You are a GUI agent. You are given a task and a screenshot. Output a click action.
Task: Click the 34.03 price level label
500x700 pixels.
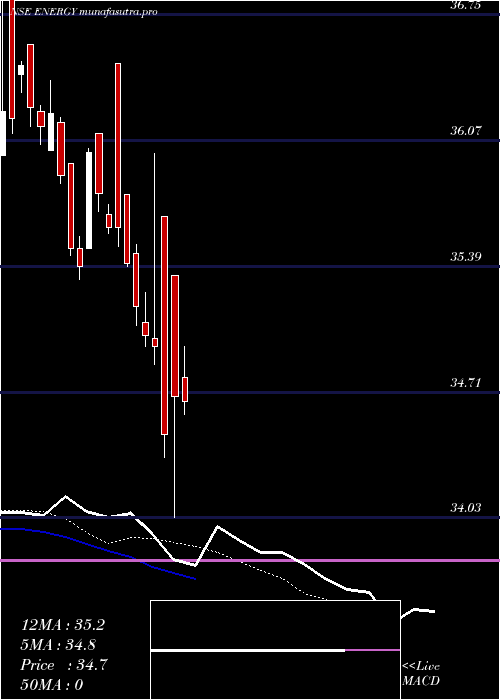coord(466,508)
